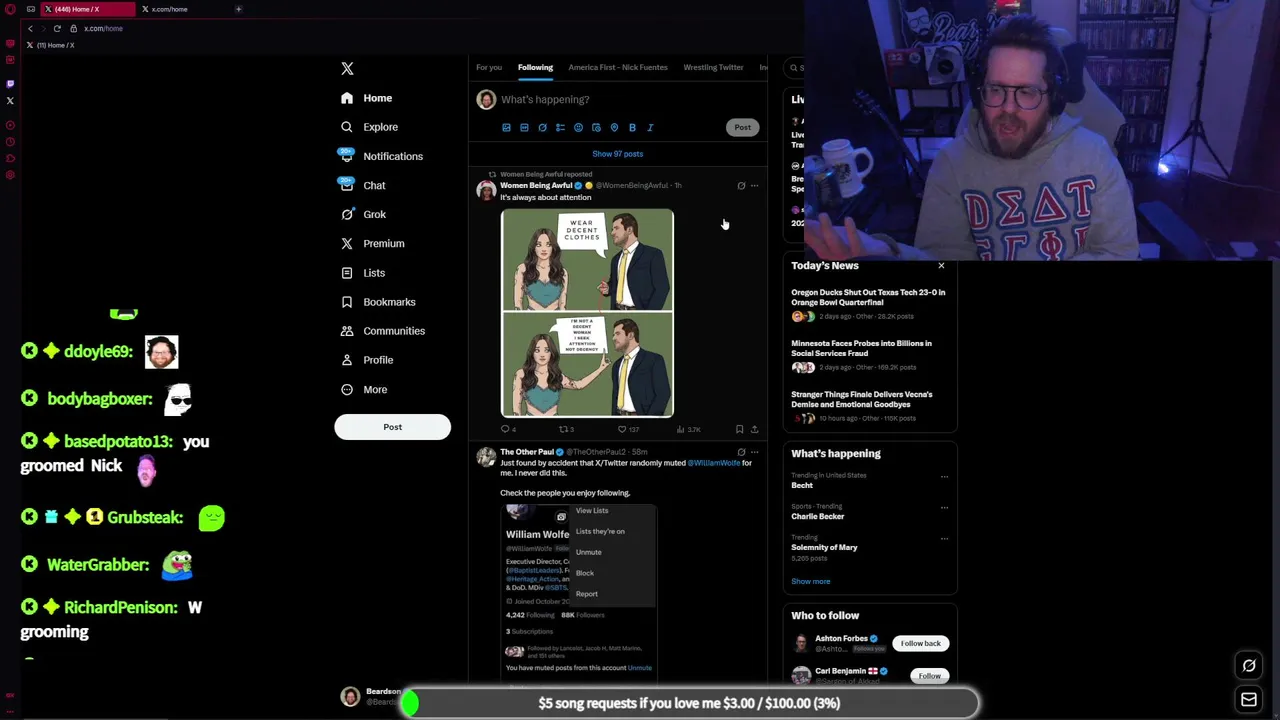This screenshot has height=720, width=1280.
Task: Click the Solemnity of Mary trend
Action: pyautogui.click(x=824, y=547)
